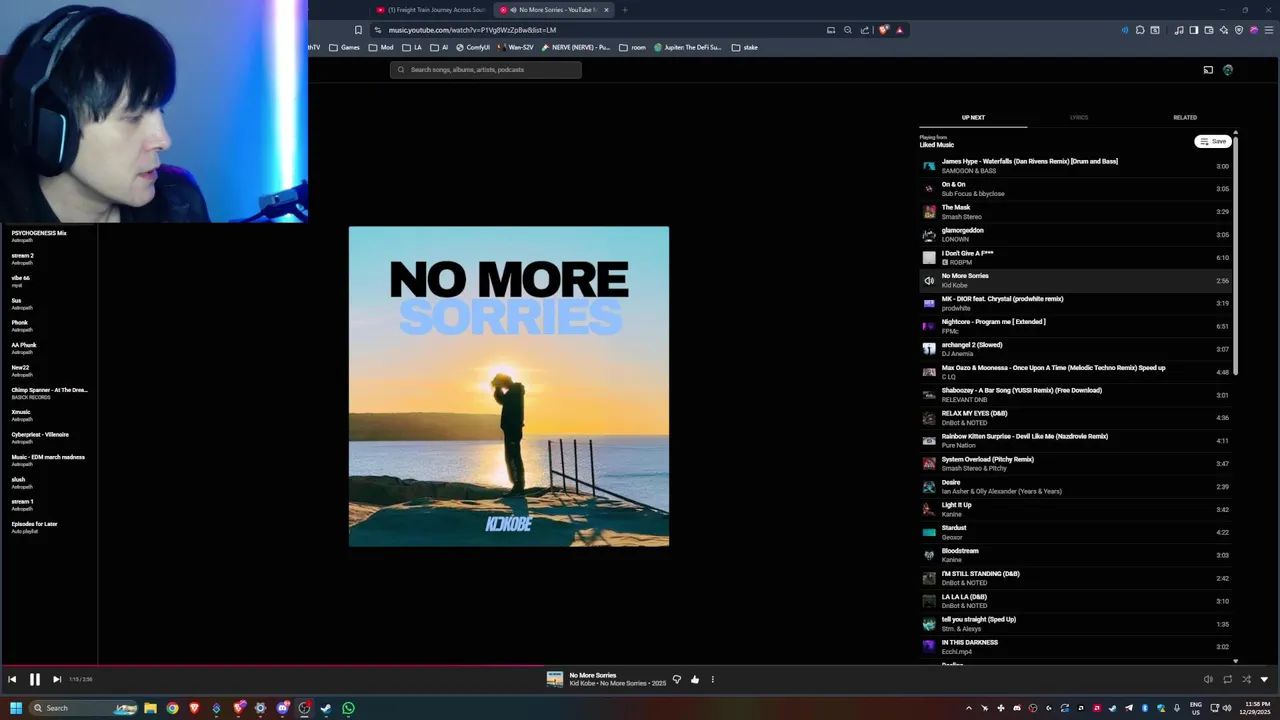
Task: Play On & On by Sub Focus
Action: pyautogui.click(x=1075, y=188)
